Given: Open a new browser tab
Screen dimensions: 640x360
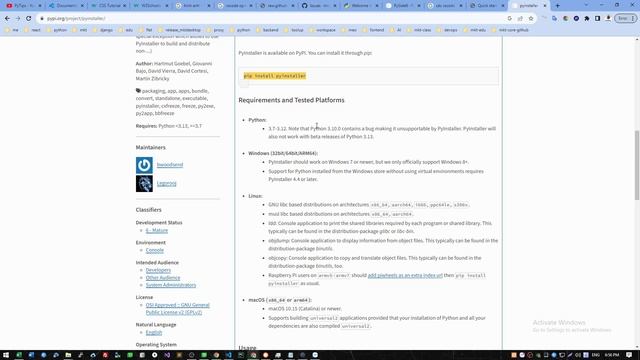Looking at the screenshot, I should 558,6.
